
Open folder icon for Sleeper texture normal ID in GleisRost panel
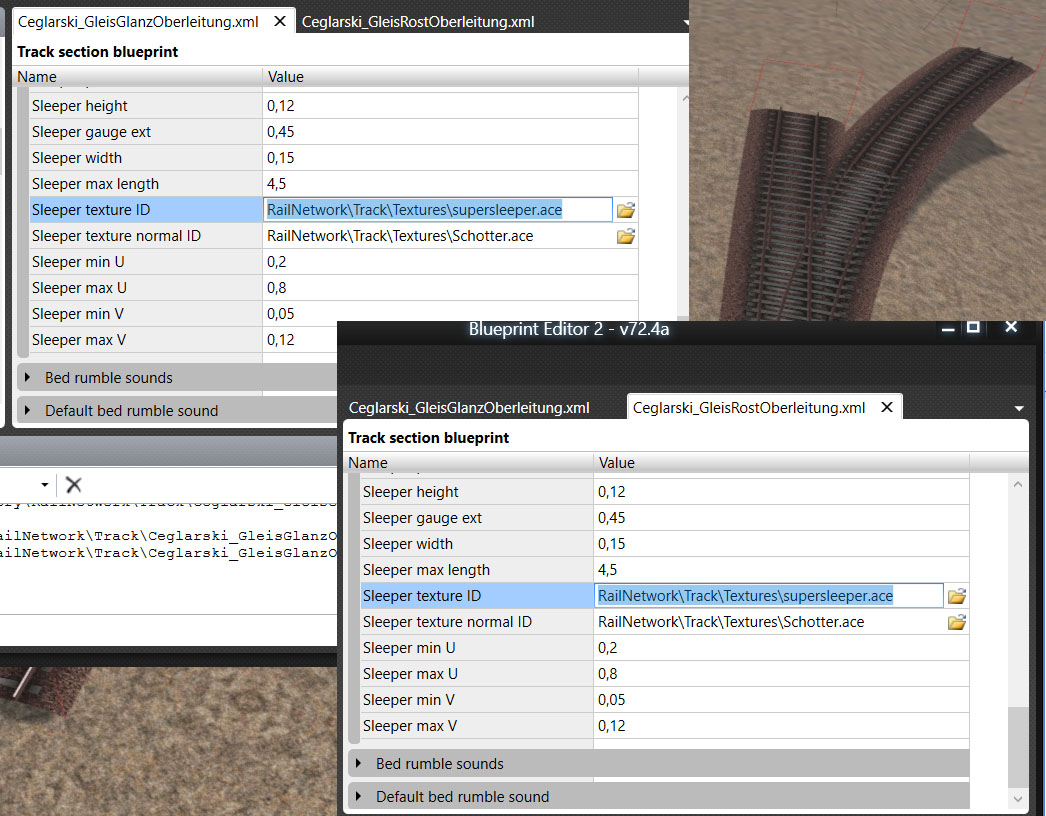click(957, 622)
